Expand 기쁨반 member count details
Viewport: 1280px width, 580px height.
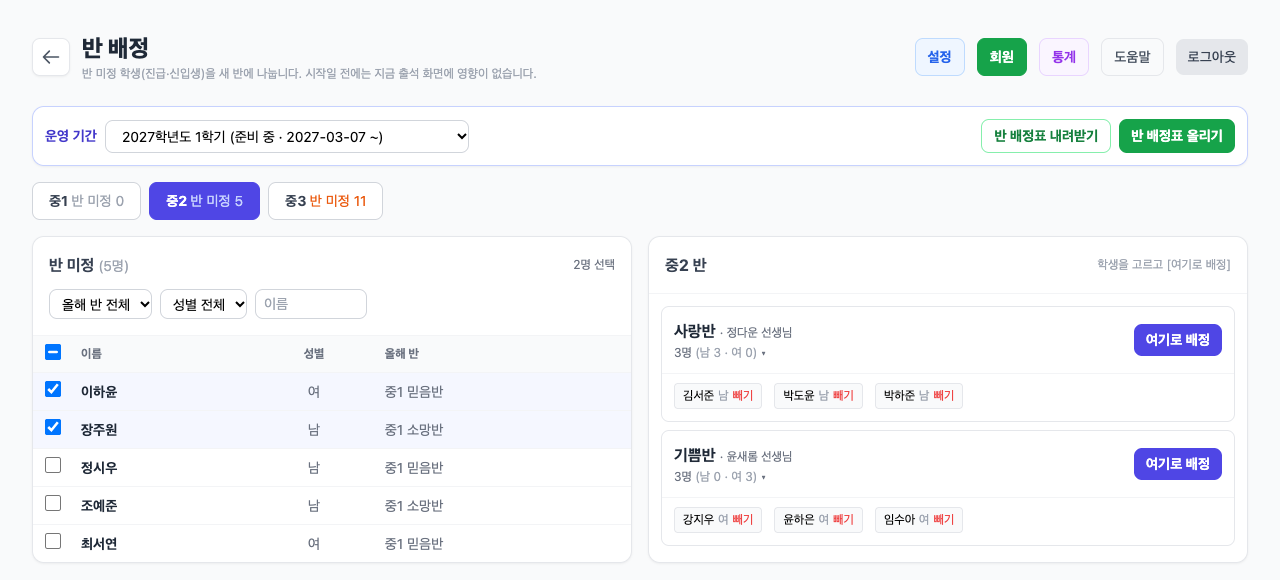[720, 477]
